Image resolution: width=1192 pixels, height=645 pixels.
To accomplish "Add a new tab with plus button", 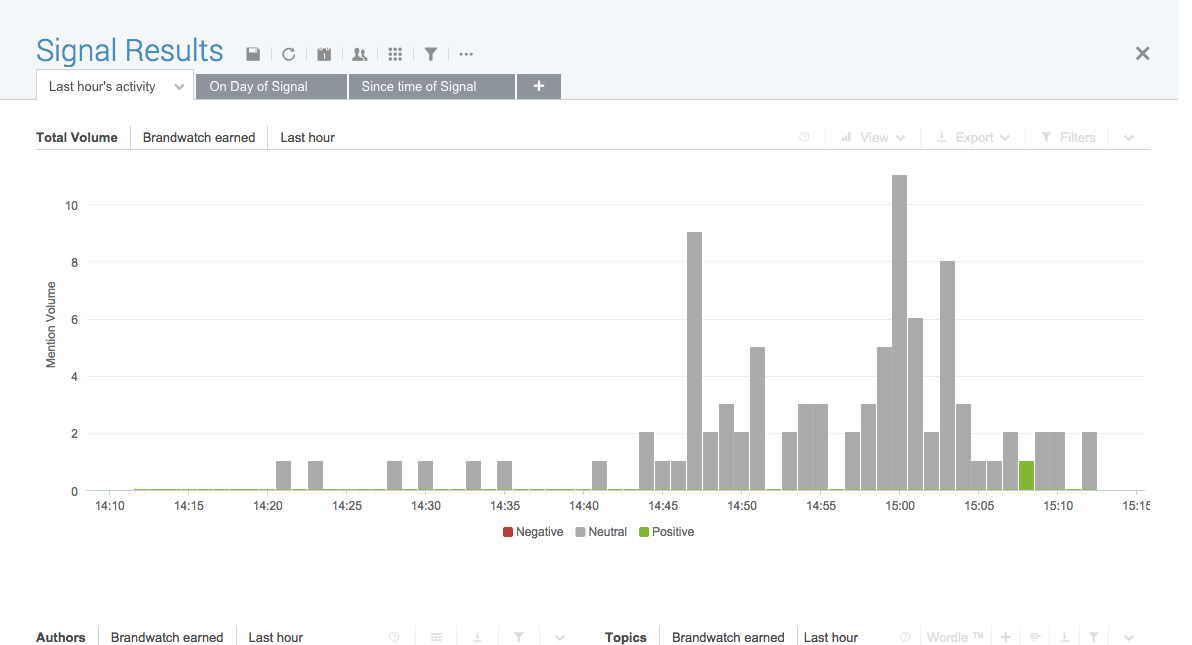I will click(x=539, y=87).
